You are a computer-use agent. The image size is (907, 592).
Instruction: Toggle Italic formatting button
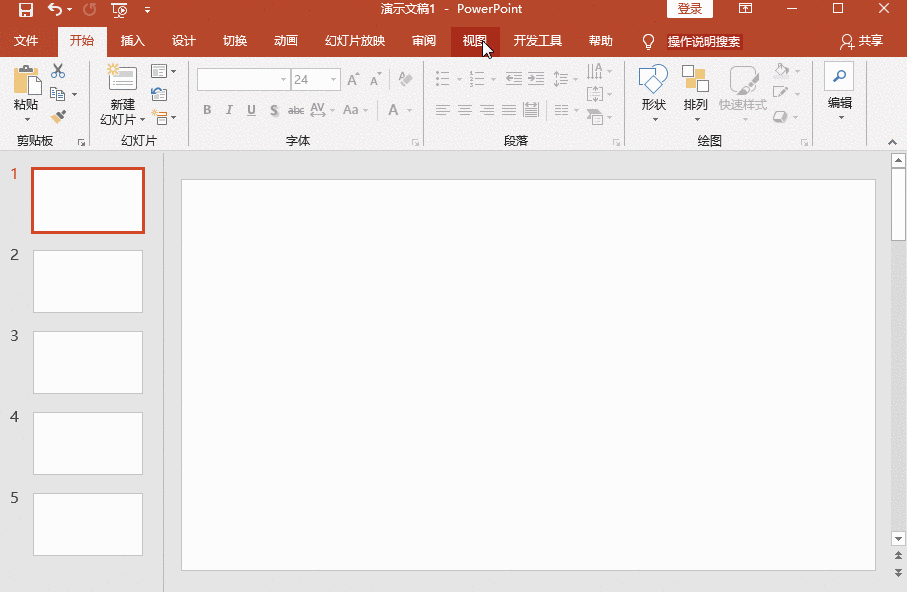(229, 110)
